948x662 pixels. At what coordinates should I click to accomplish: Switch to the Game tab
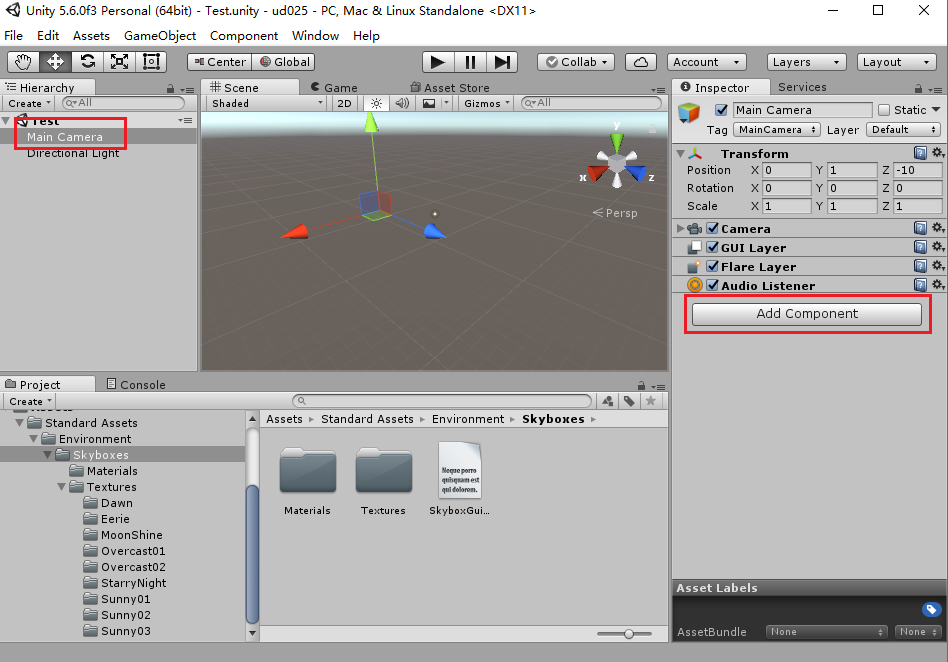[334, 88]
